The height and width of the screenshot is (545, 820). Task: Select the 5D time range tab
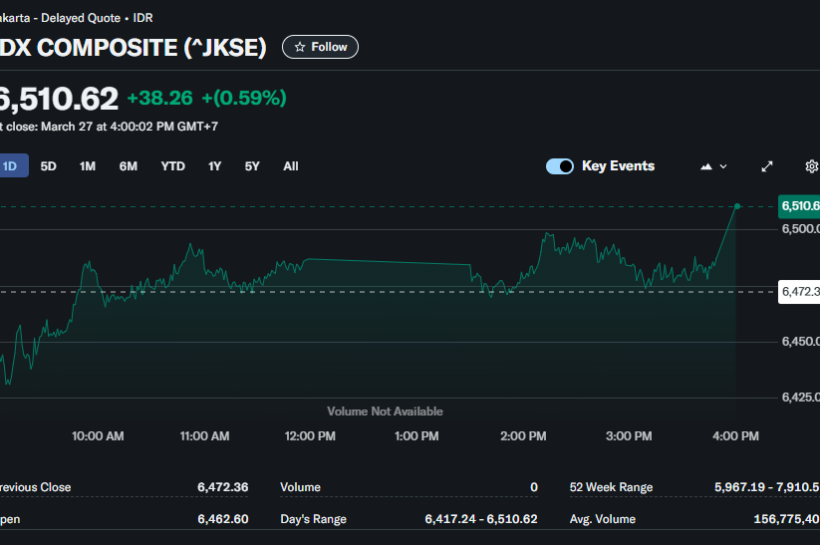click(x=48, y=166)
